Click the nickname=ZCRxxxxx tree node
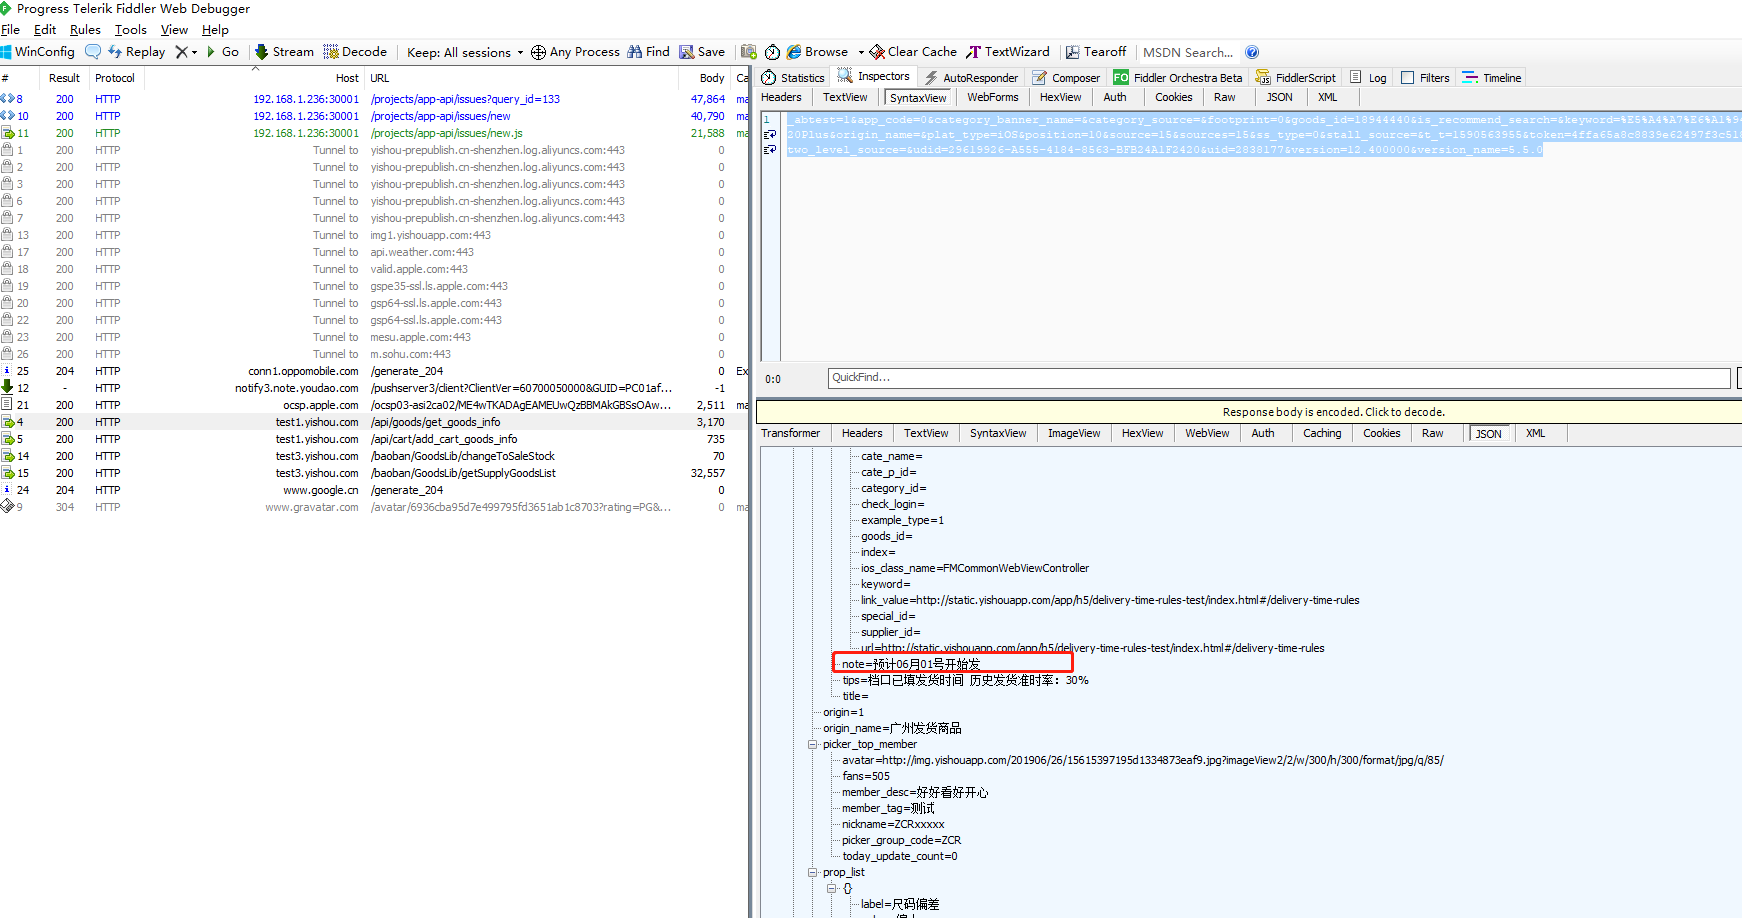Viewport: 1742px width, 918px height. coord(893,824)
